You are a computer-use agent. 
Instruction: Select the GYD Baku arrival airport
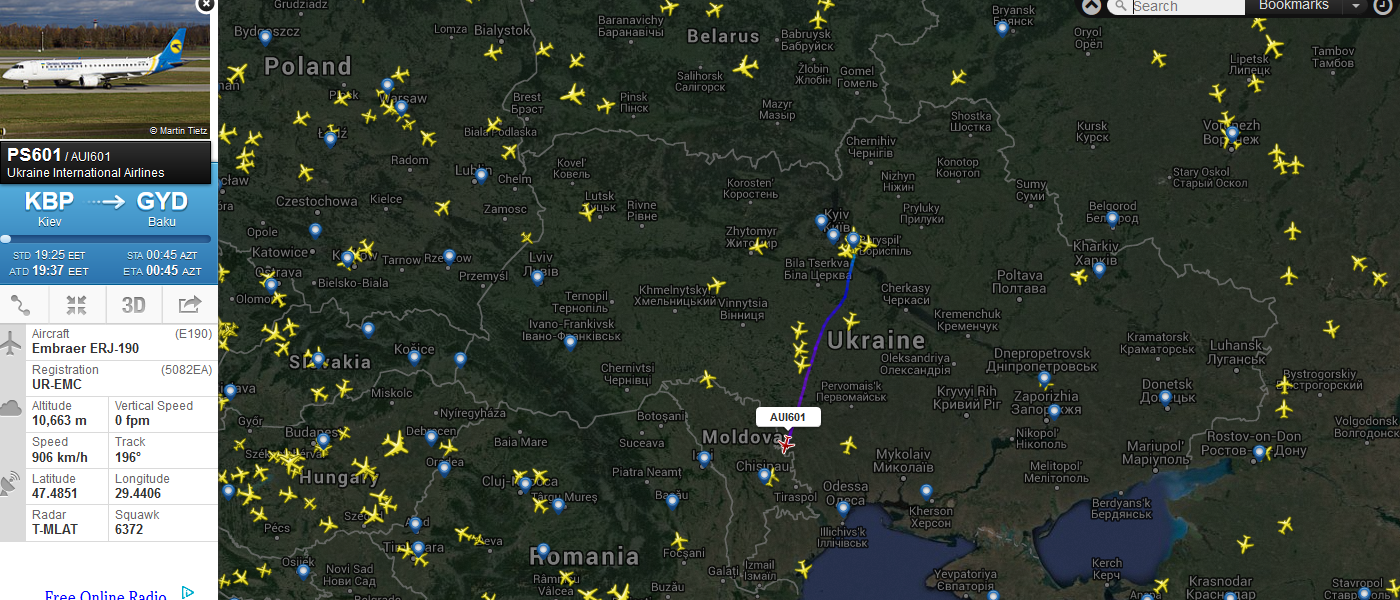point(162,208)
